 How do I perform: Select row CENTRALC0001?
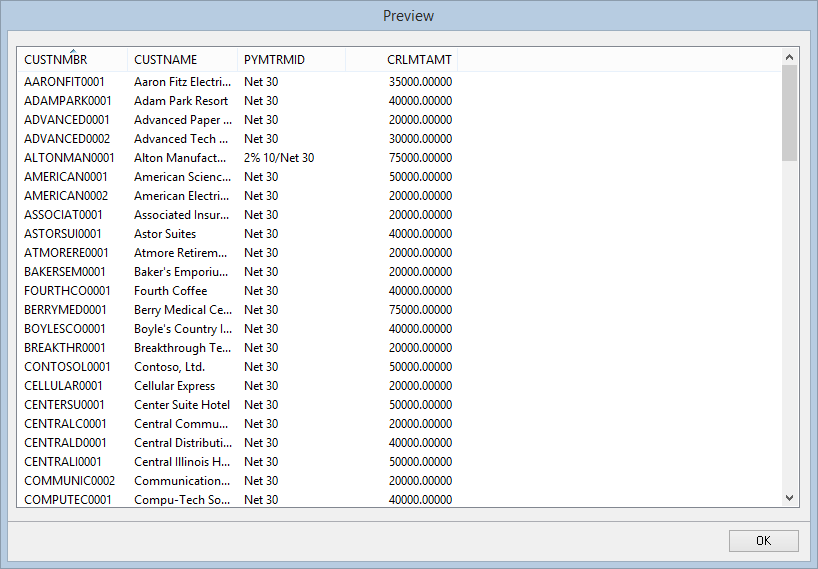tap(238, 424)
